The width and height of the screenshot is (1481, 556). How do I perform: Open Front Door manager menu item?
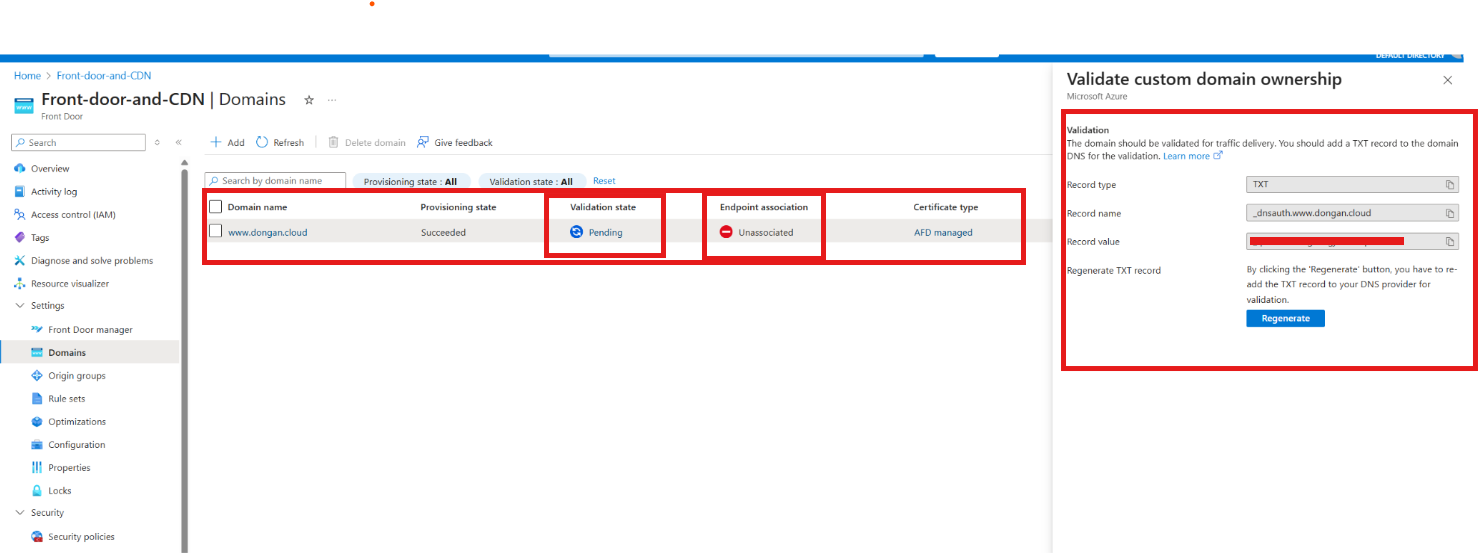click(90, 329)
